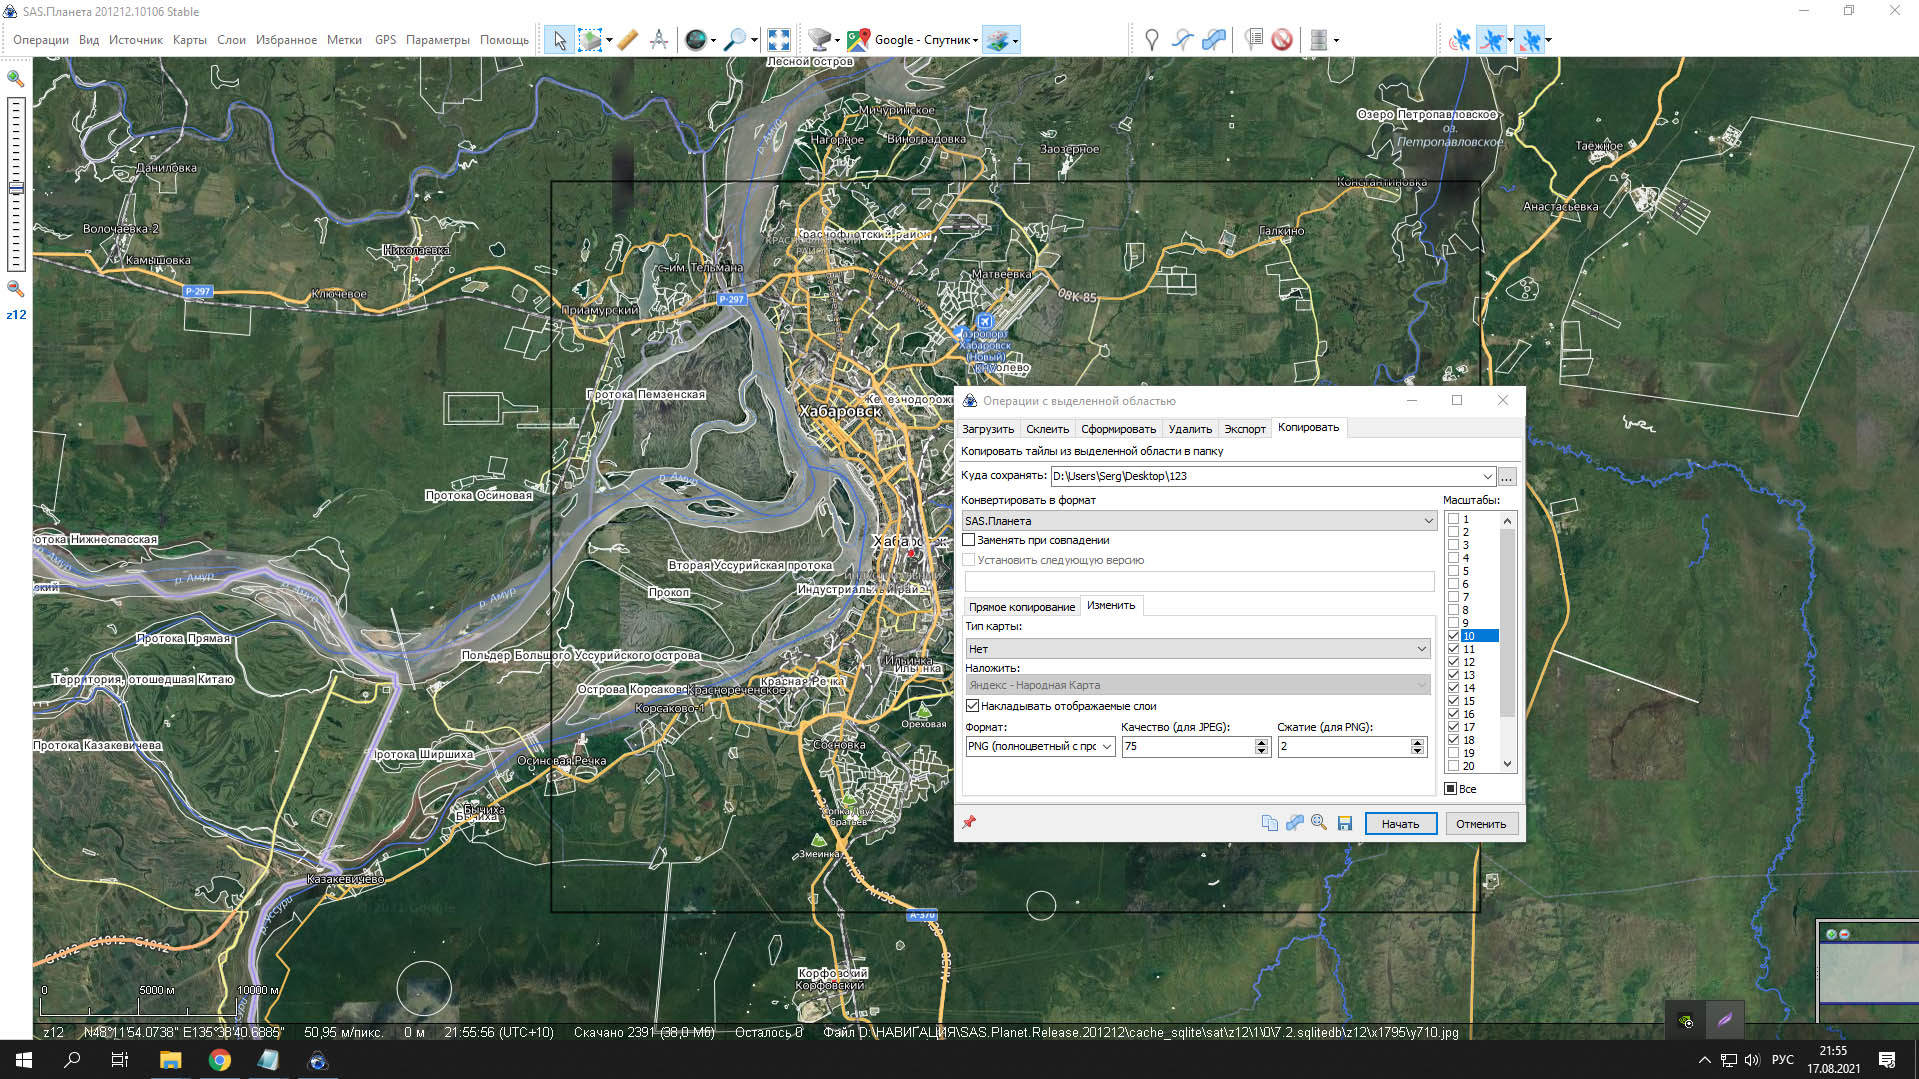Select the ruler distance measurement tool
The height and width of the screenshot is (1079, 1919).
pos(627,40)
